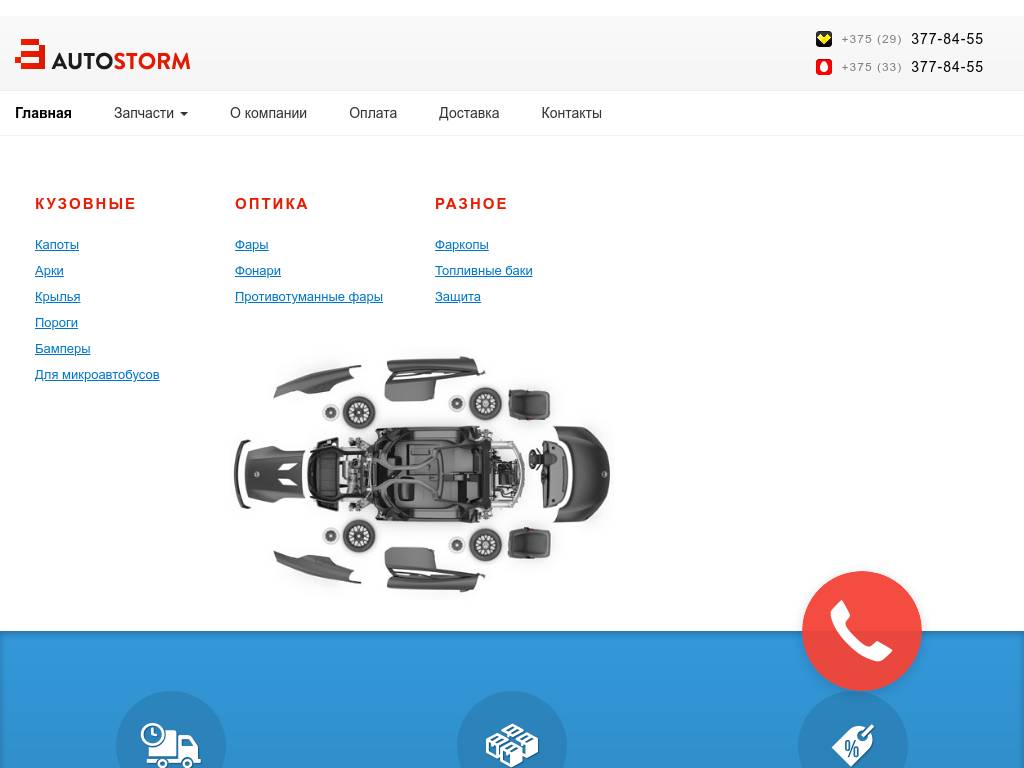Select the Для микроавтобусов link
This screenshot has height=768, width=1024.
97,375
